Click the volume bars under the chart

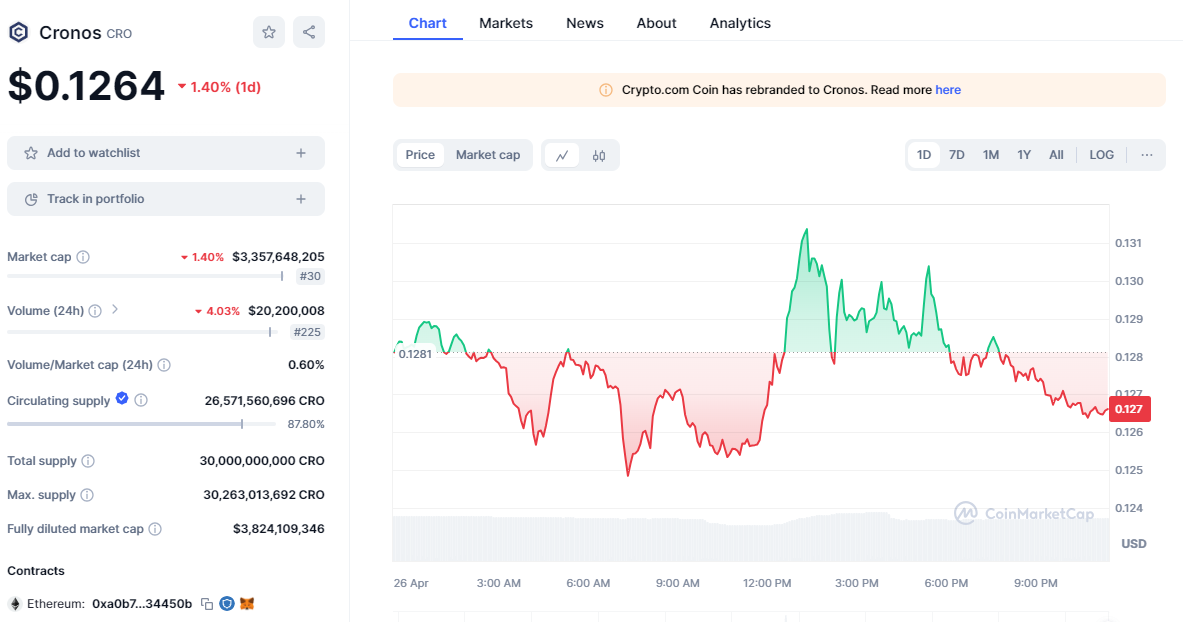[x=751, y=539]
